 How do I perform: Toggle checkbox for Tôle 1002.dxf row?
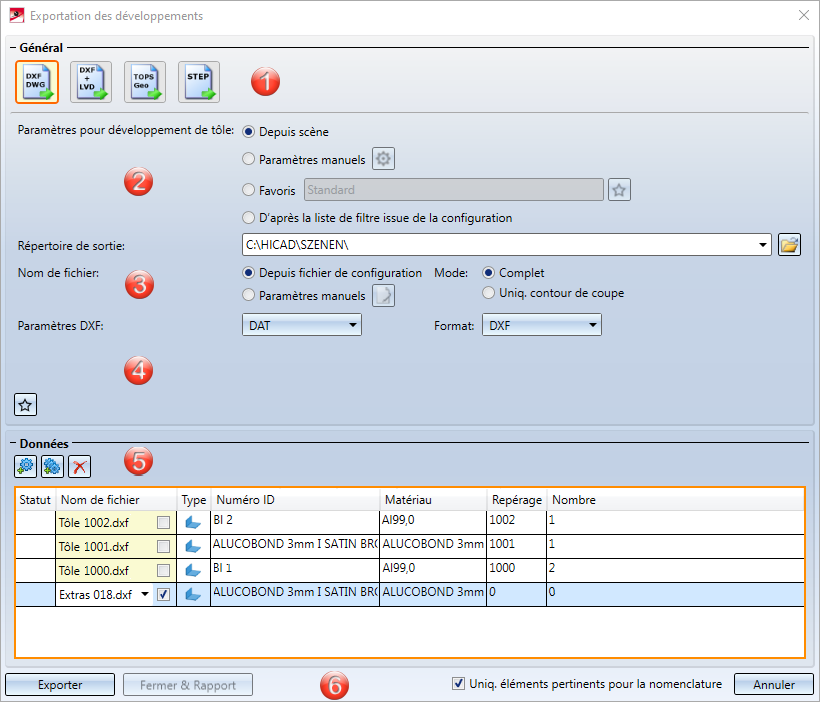point(163,521)
